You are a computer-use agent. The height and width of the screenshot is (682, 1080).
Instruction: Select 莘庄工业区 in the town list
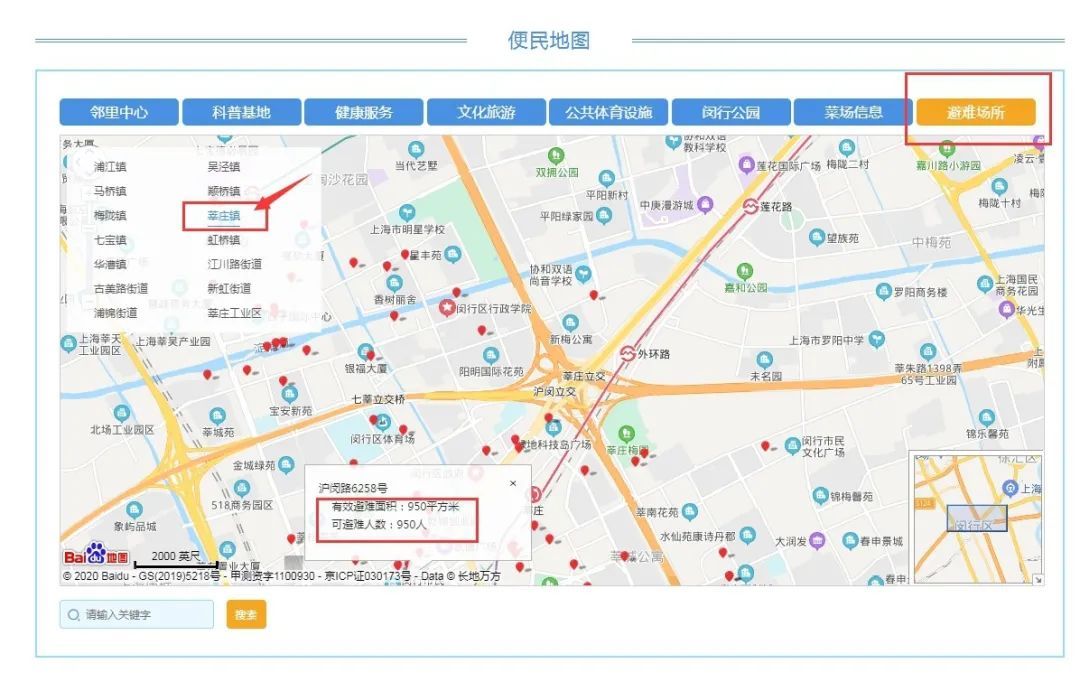[x=235, y=313]
